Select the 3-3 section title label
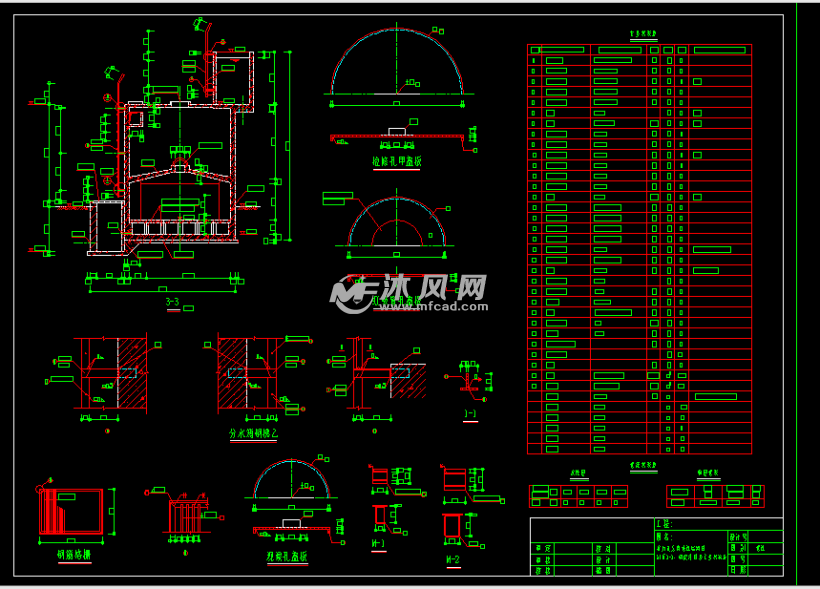The width and height of the screenshot is (820, 589). [x=172, y=302]
